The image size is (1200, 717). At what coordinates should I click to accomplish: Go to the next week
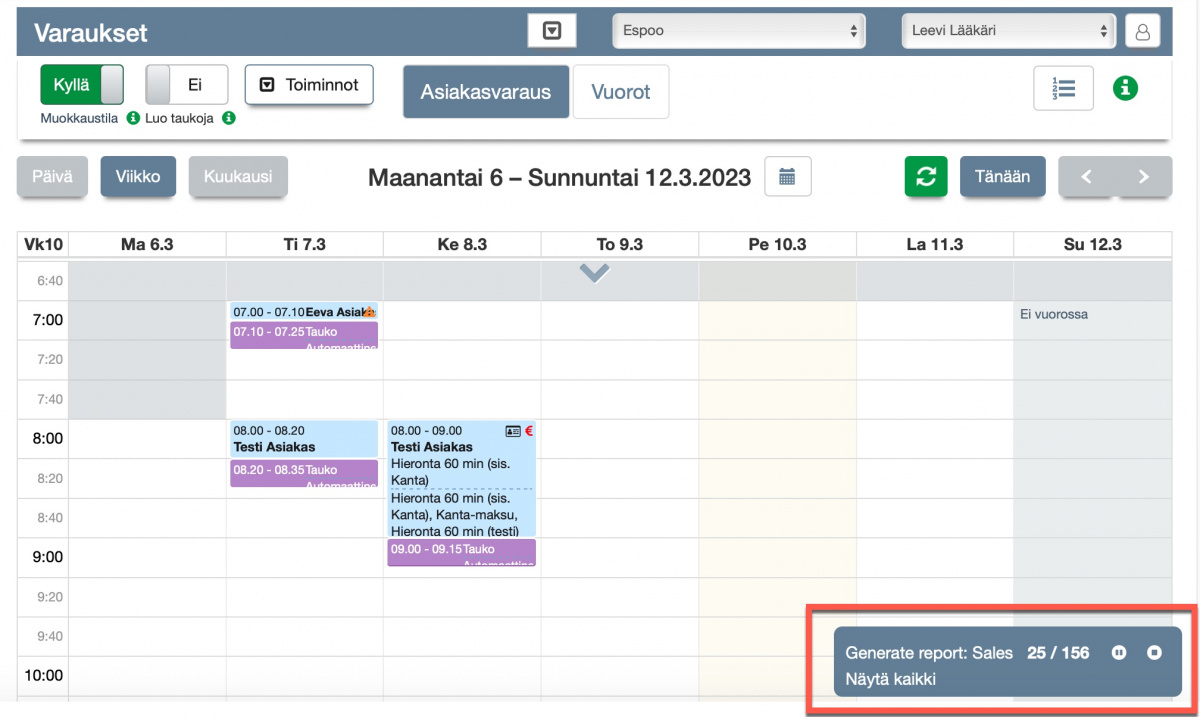[1142, 177]
